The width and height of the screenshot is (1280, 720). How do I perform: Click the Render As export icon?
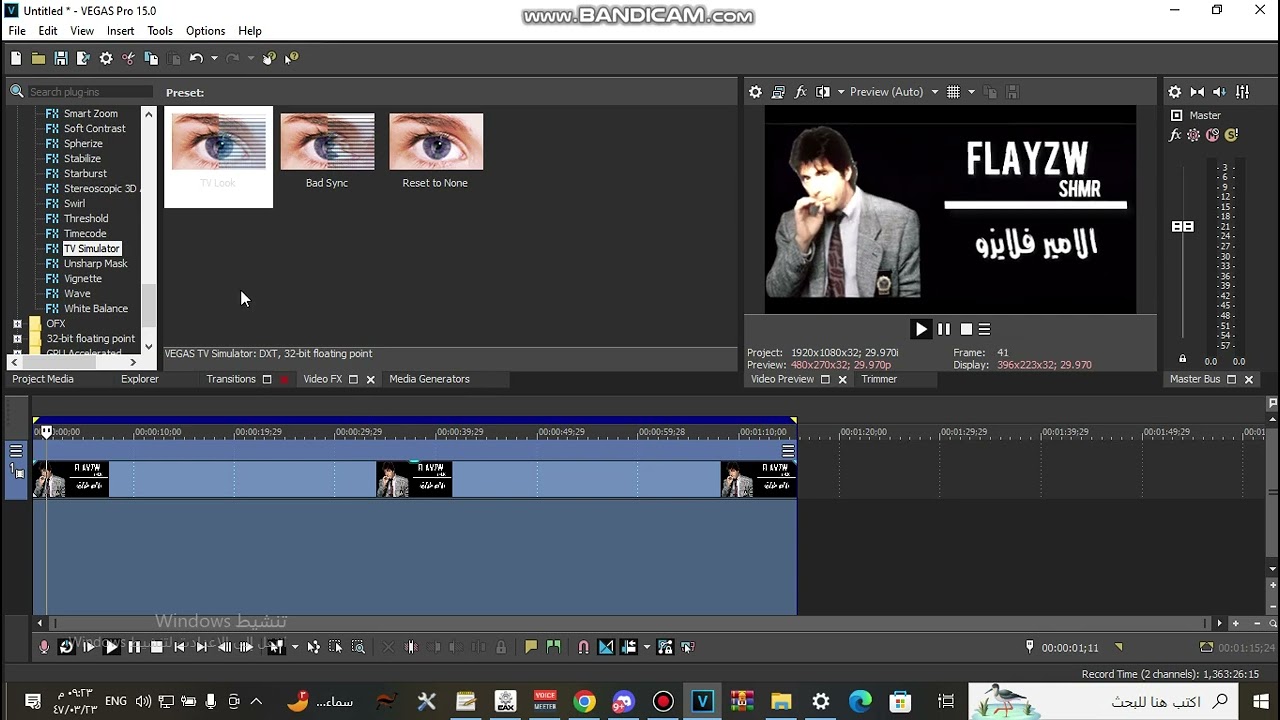[x=83, y=59]
